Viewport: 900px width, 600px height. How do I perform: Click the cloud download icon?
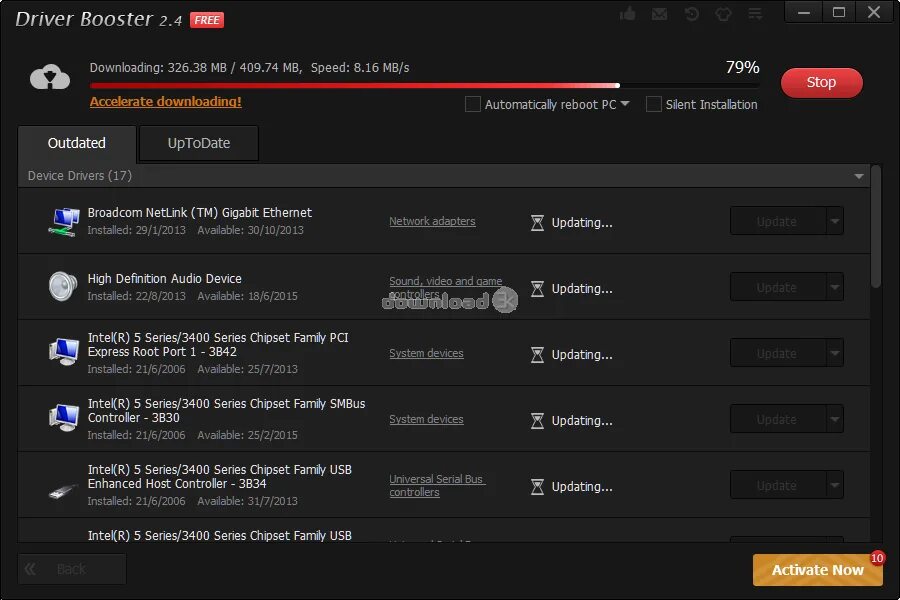pyautogui.click(x=50, y=77)
